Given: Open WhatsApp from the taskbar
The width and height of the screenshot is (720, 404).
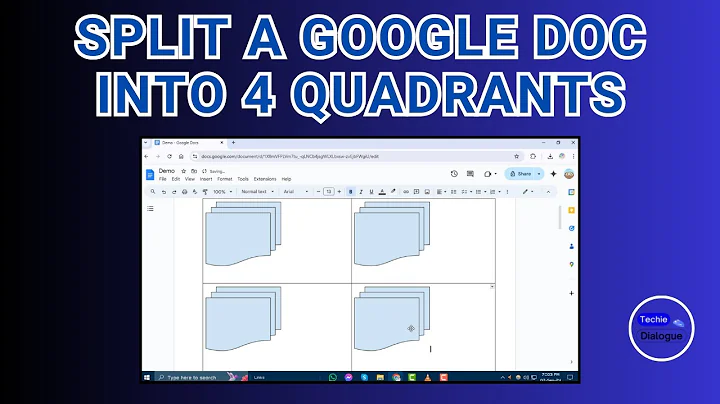Looking at the screenshot, I should 333,377.
